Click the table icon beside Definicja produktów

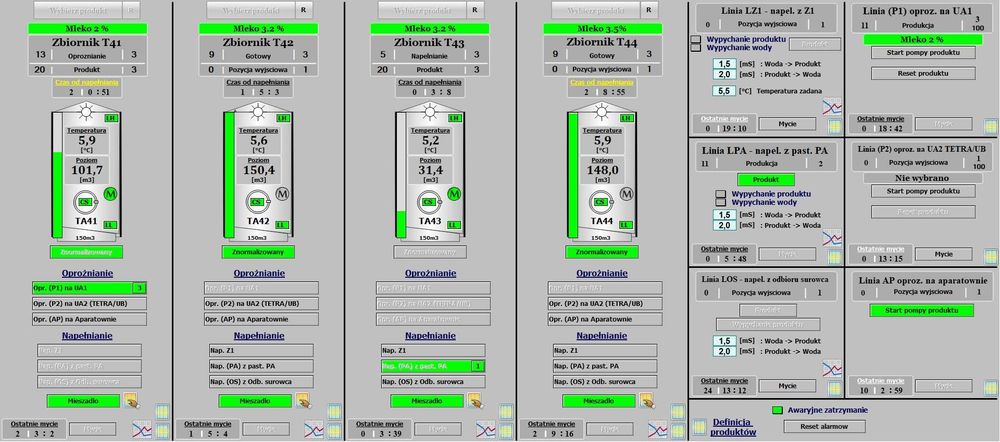[700, 426]
